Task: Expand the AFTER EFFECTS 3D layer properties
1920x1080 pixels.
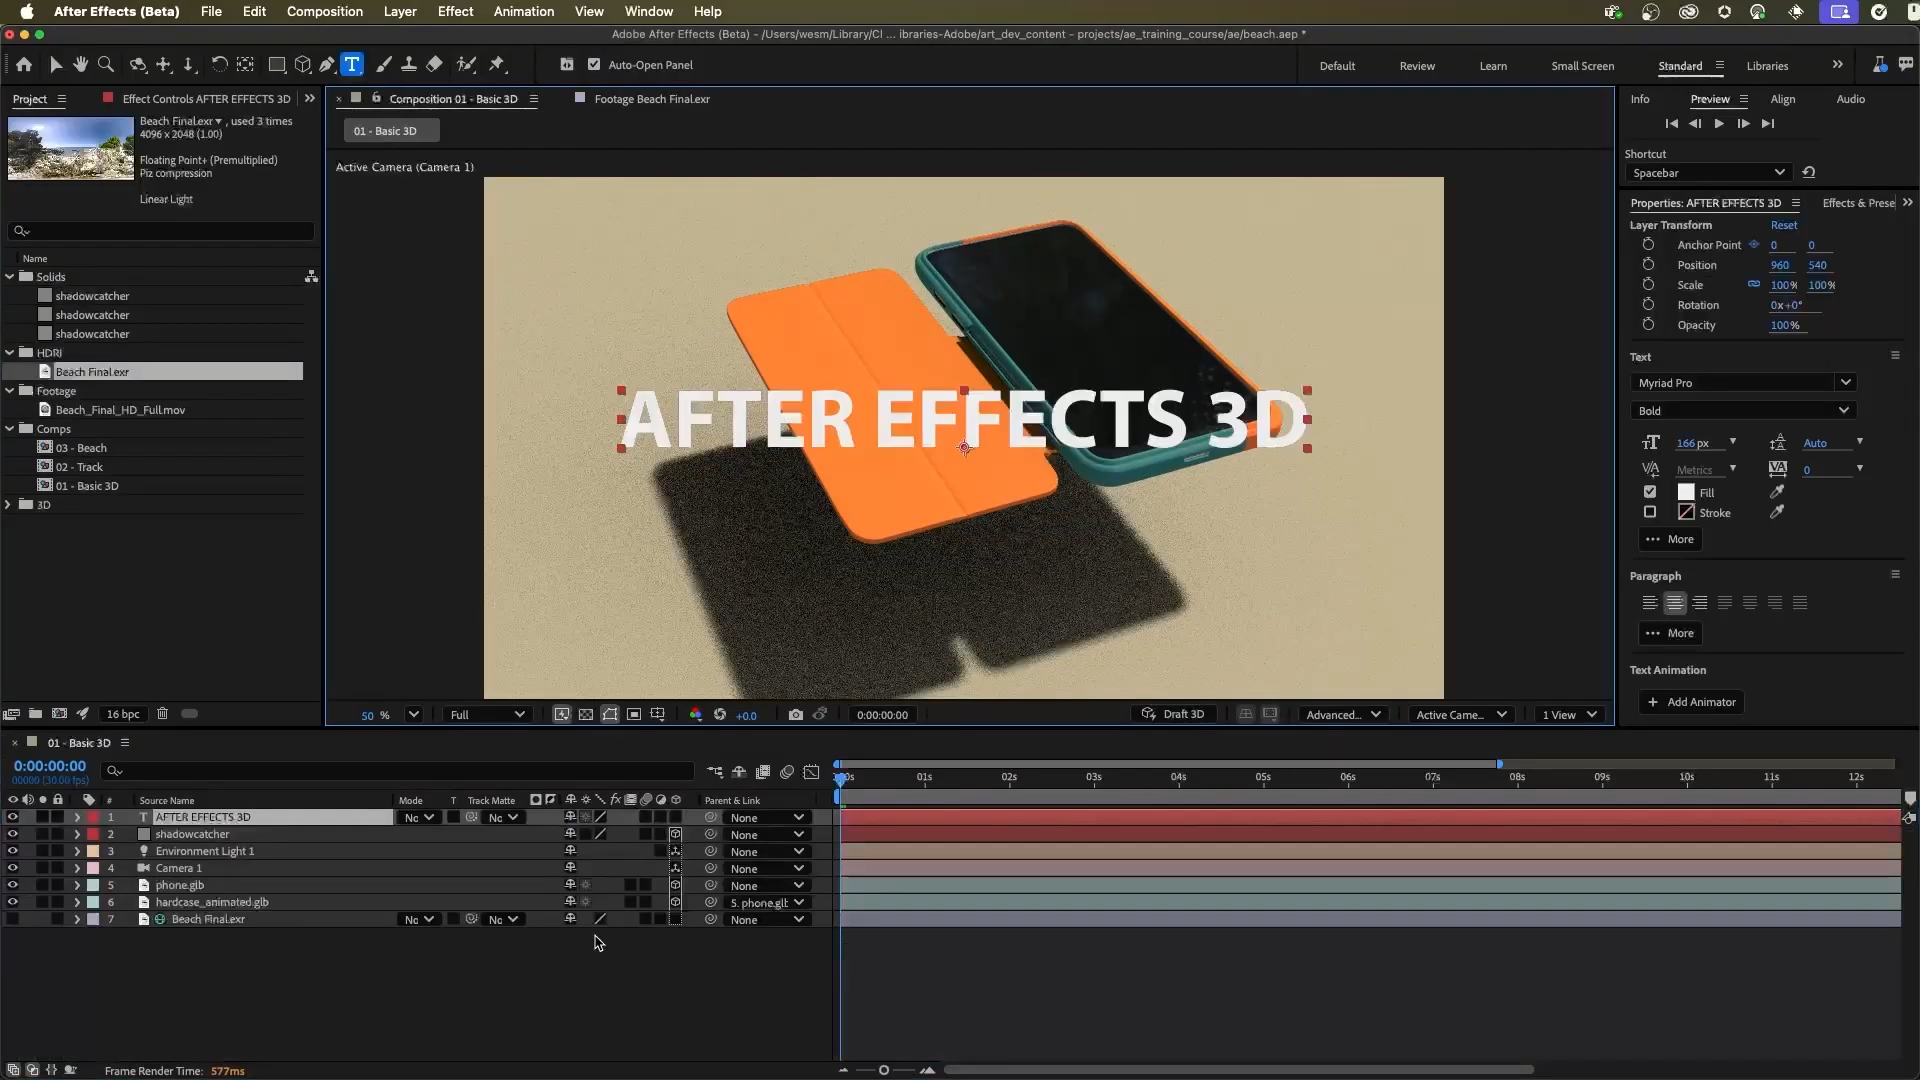Action: [77, 818]
